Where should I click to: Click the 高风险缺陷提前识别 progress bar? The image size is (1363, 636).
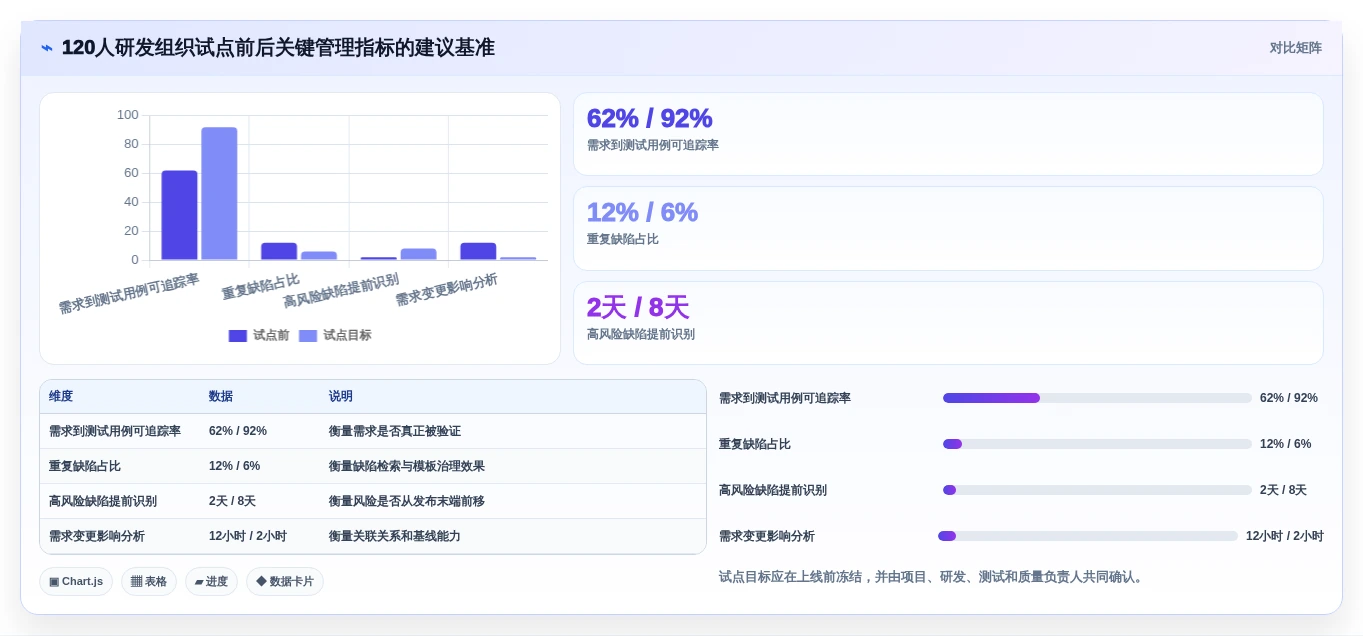pos(1097,490)
